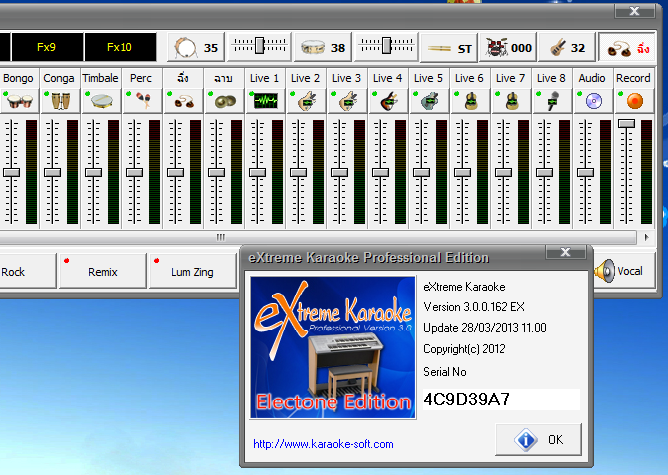Close the eXtreme Karaoke about dialog
The image size is (668, 475).
click(x=565, y=252)
